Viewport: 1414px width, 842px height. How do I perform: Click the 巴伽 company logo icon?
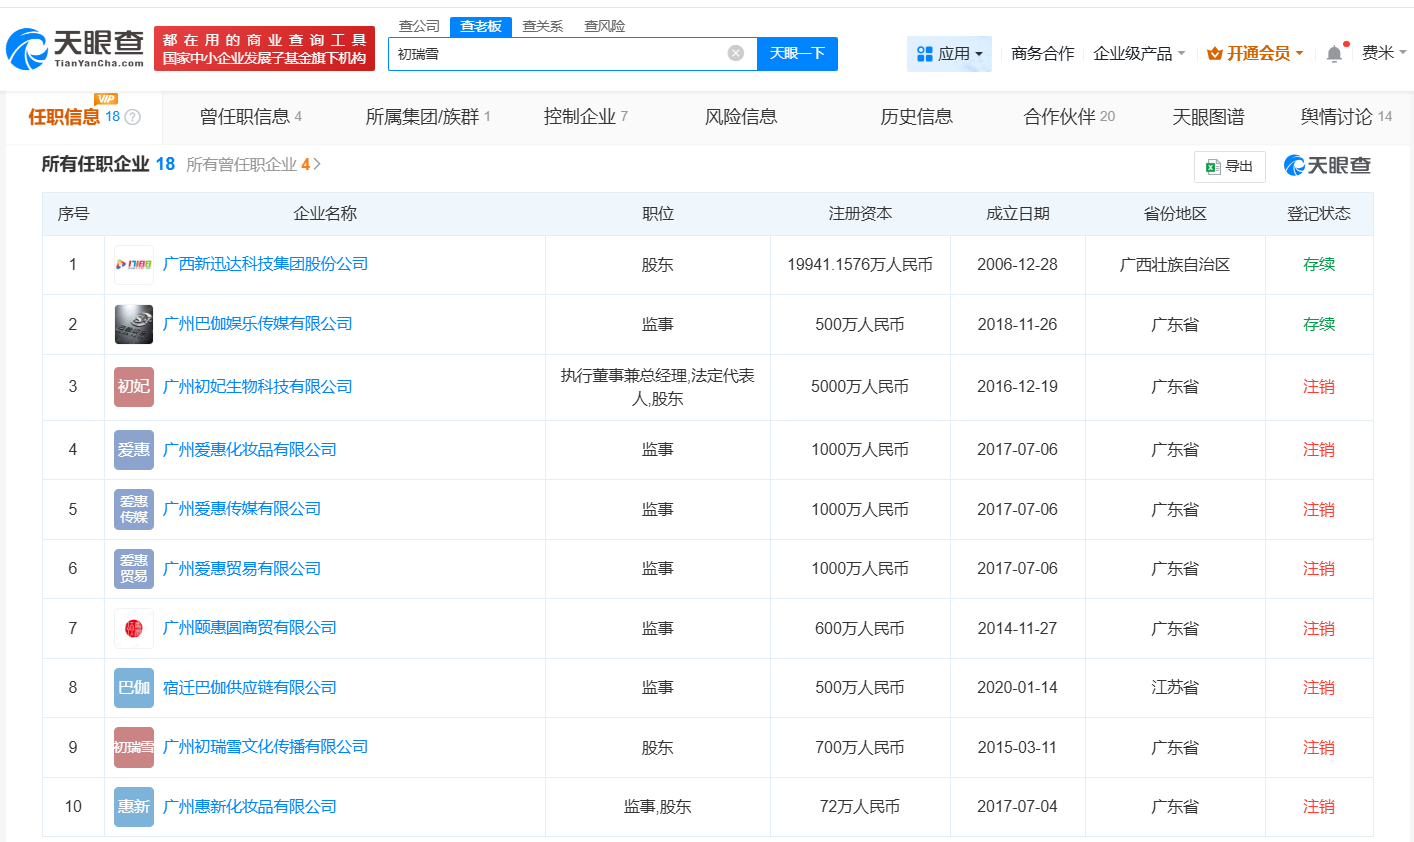click(134, 688)
